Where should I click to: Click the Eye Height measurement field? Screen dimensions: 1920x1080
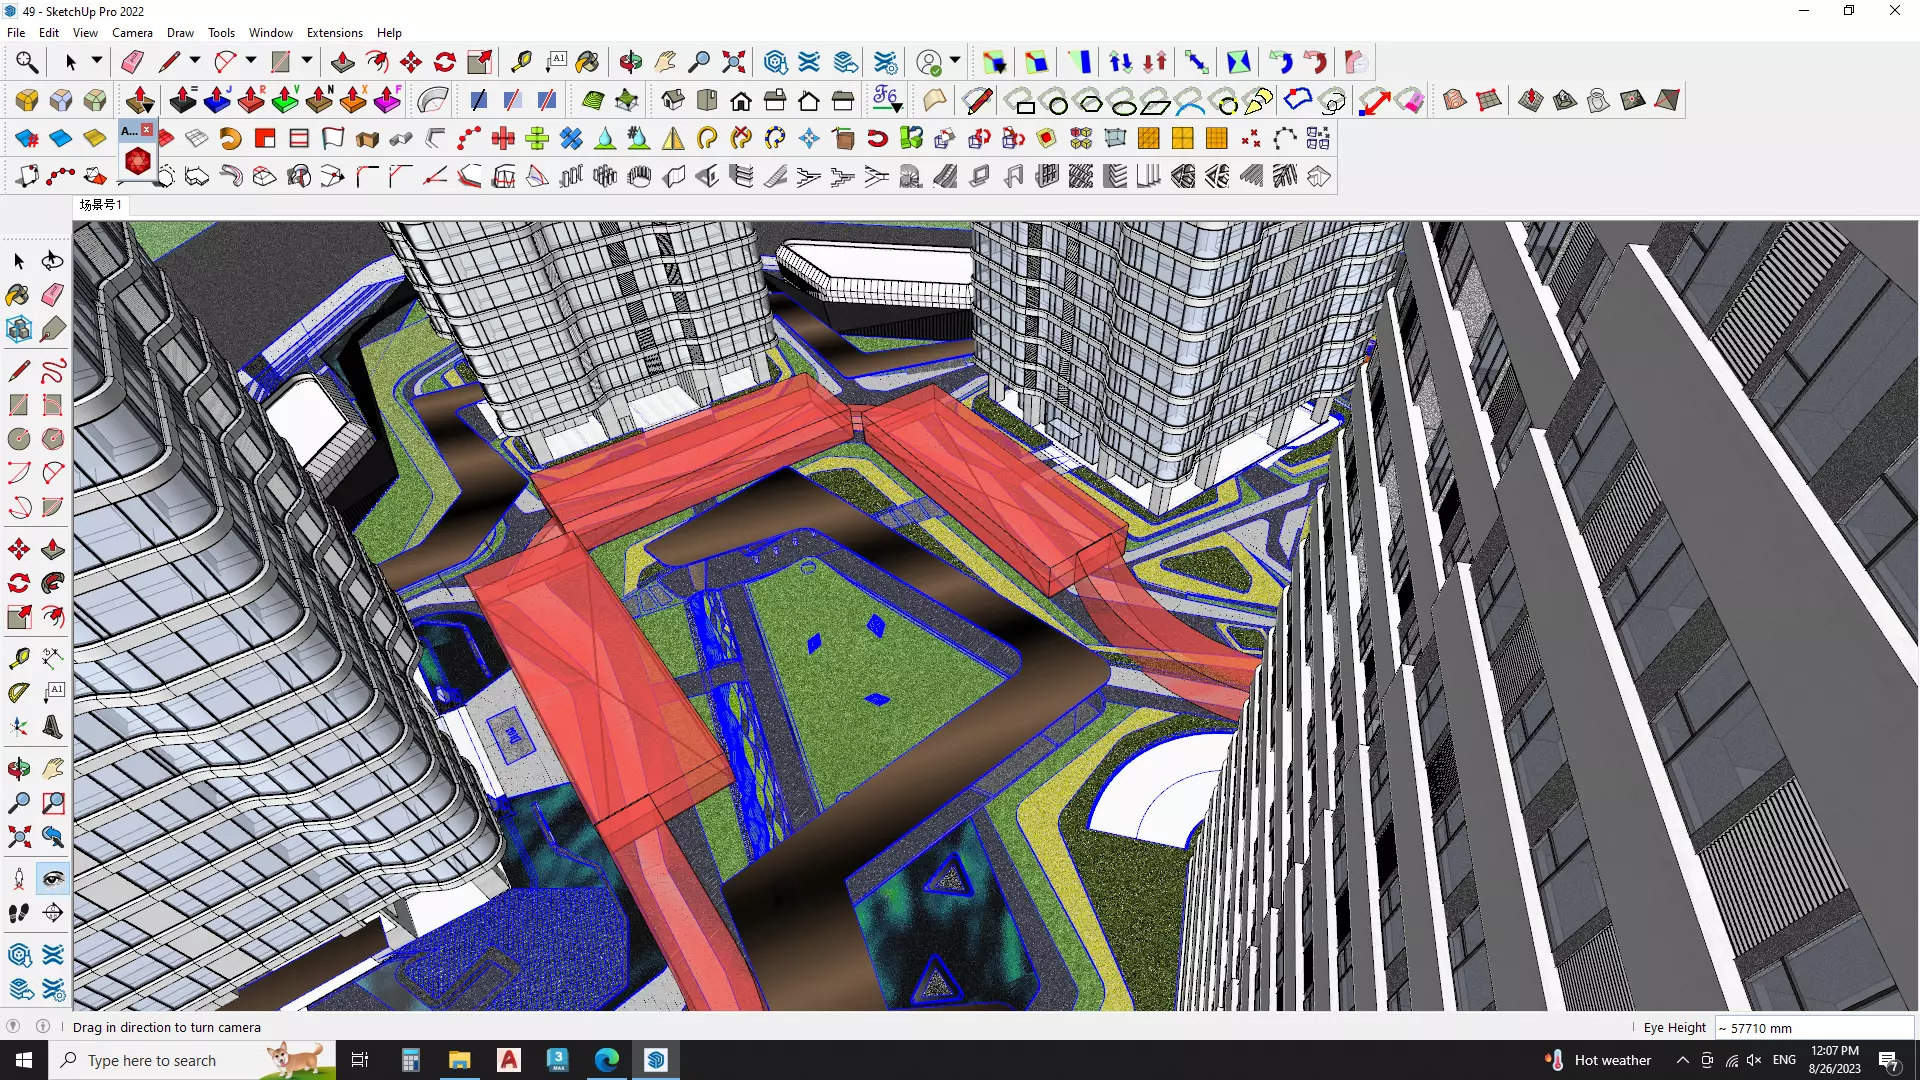[1813, 1028]
